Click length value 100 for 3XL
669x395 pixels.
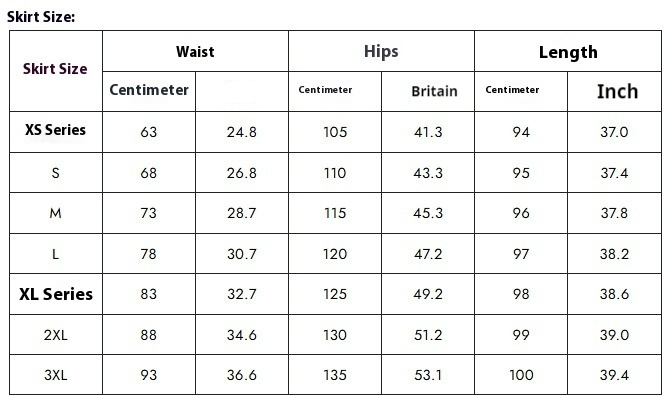(521, 375)
